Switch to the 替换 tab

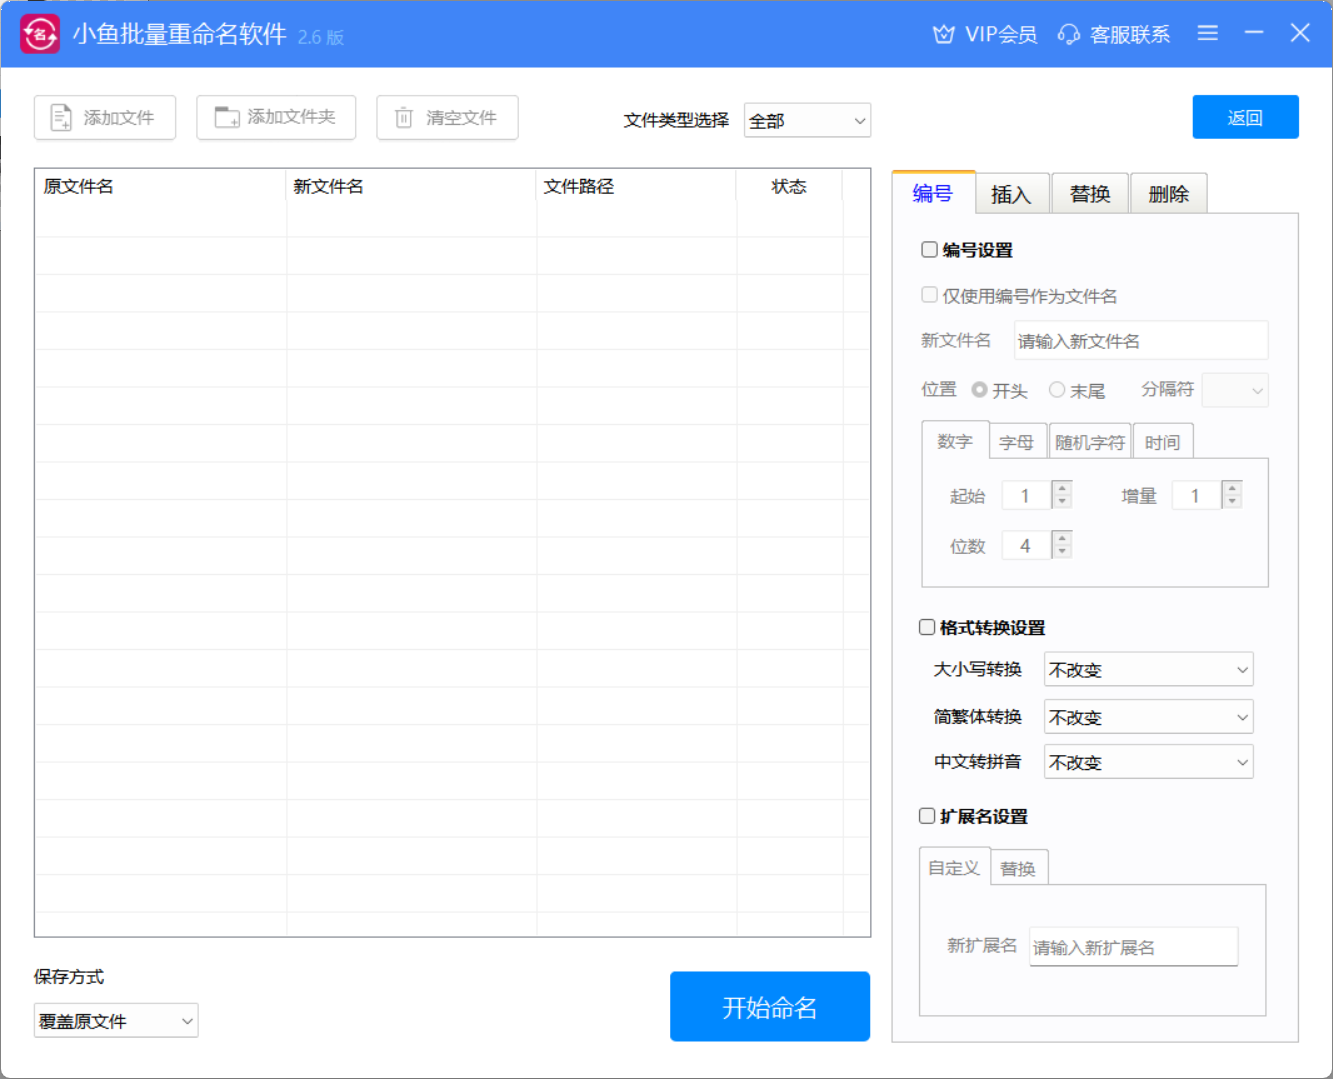[1090, 192]
